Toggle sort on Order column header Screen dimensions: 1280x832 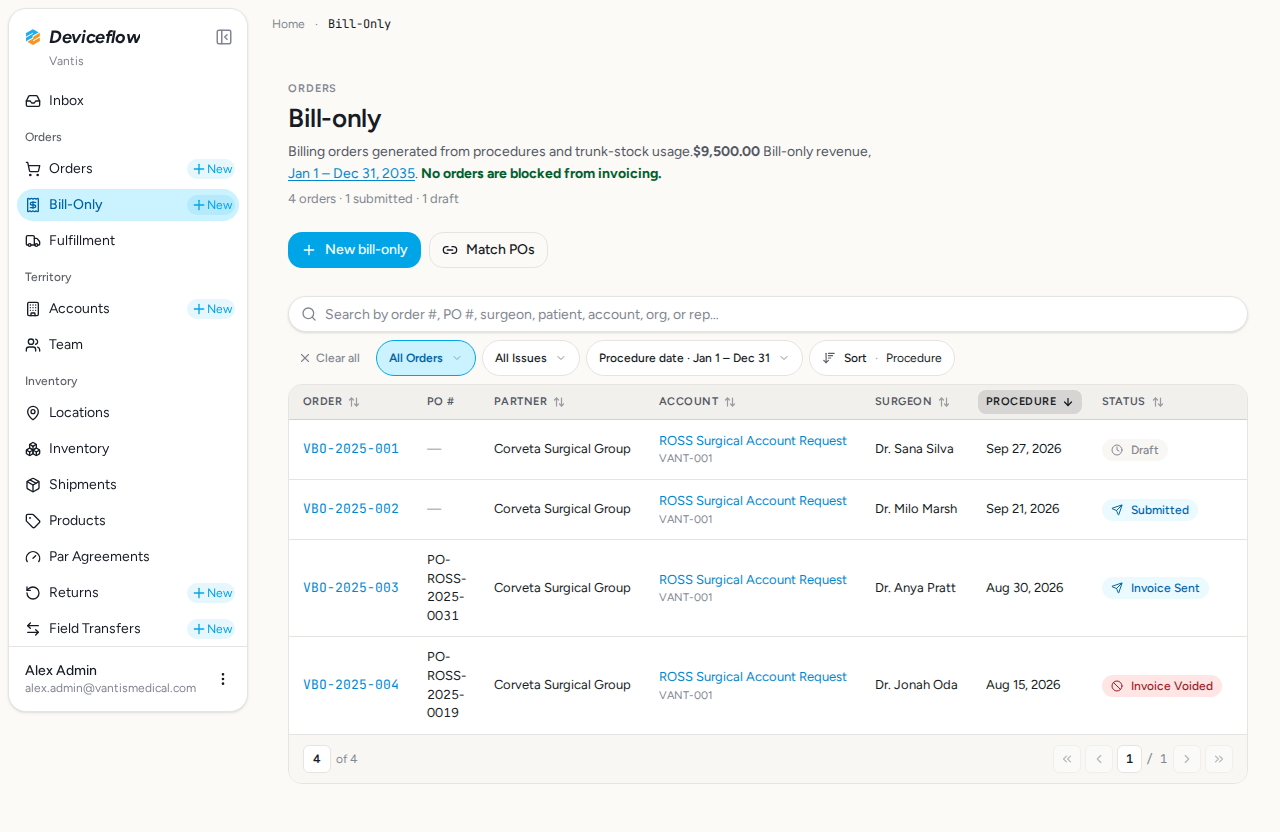[x=331, y=402]
